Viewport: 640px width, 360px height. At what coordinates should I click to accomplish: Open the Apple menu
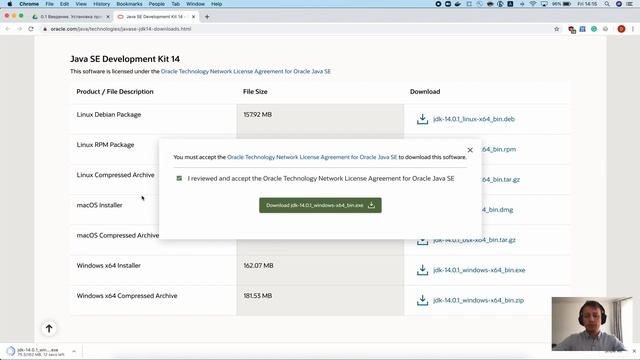coord(10,4)
